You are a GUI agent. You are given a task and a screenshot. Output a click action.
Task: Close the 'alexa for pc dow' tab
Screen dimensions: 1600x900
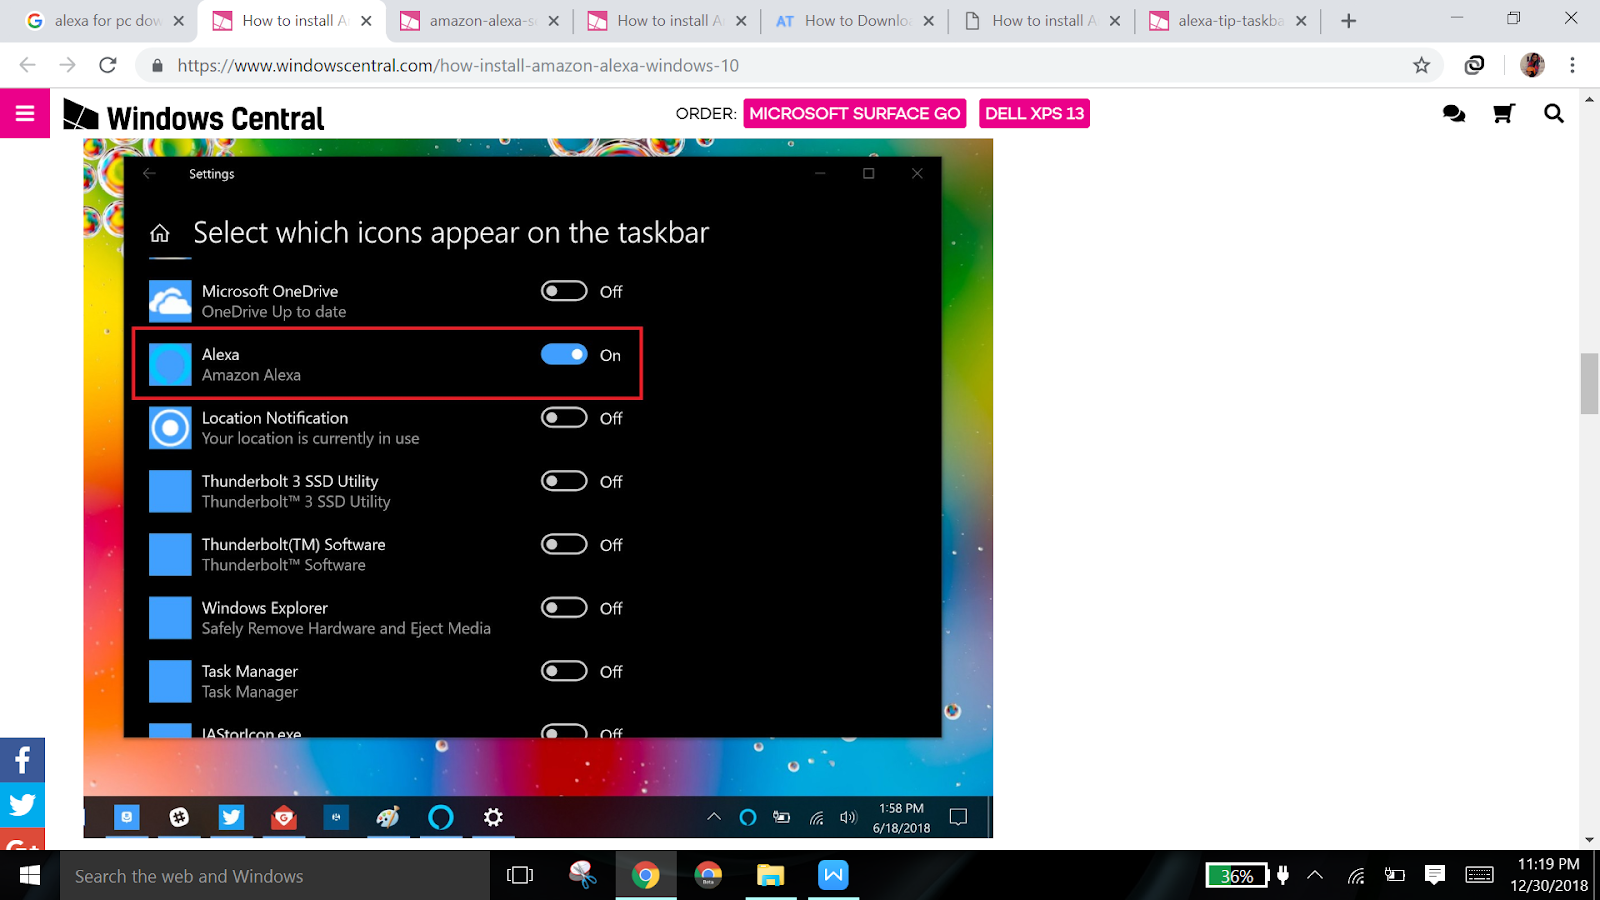[179, 21]
